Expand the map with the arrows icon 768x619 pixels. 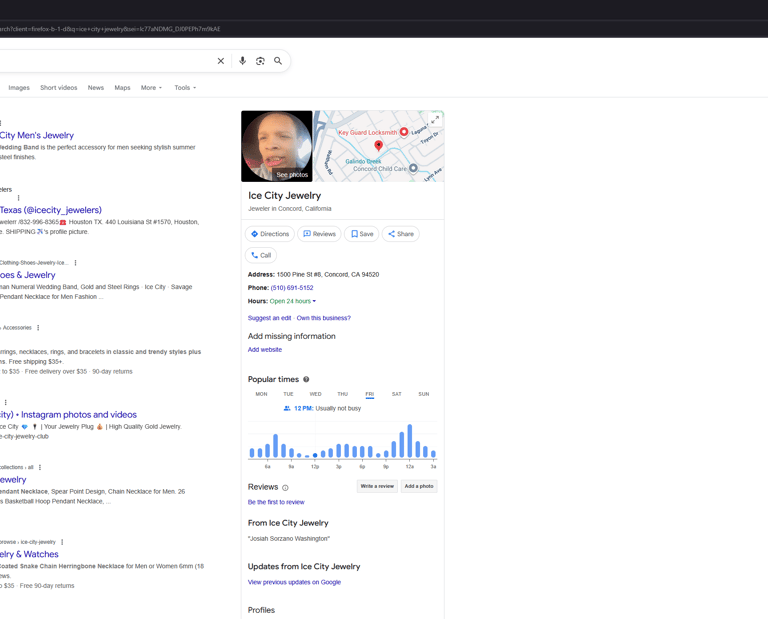coord(435,119)
